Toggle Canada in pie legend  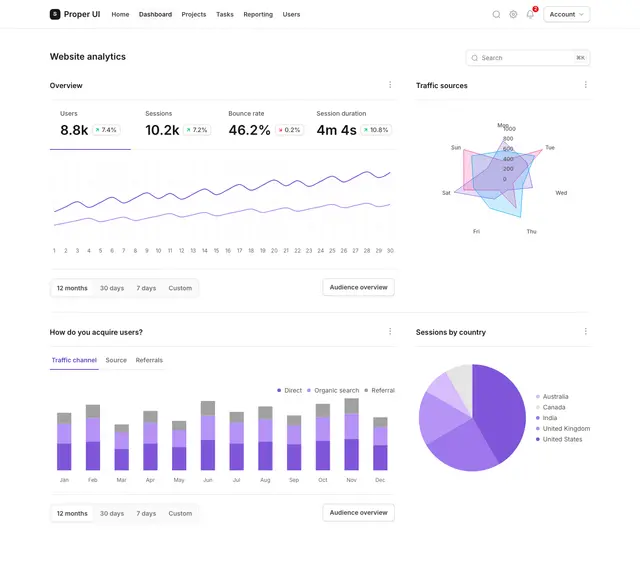(551, 407)
